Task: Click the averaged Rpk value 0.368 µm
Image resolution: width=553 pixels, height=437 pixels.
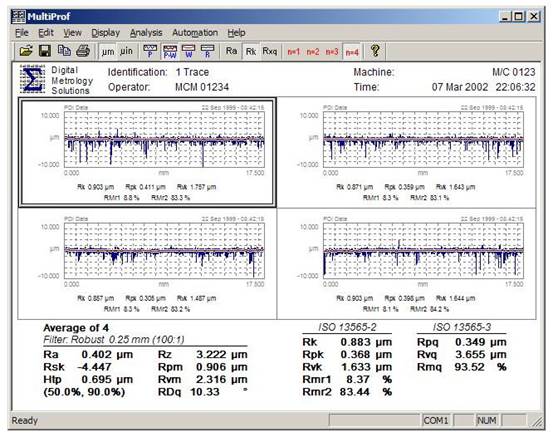Action: [366, 355]
